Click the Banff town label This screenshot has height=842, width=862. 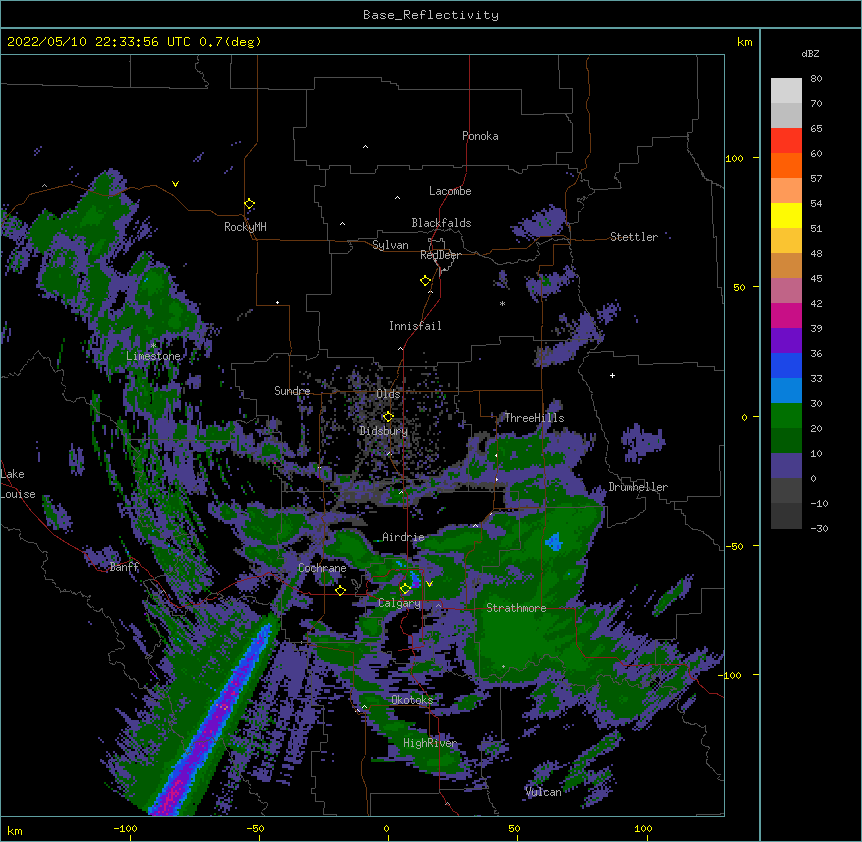(x=124, y=567)
